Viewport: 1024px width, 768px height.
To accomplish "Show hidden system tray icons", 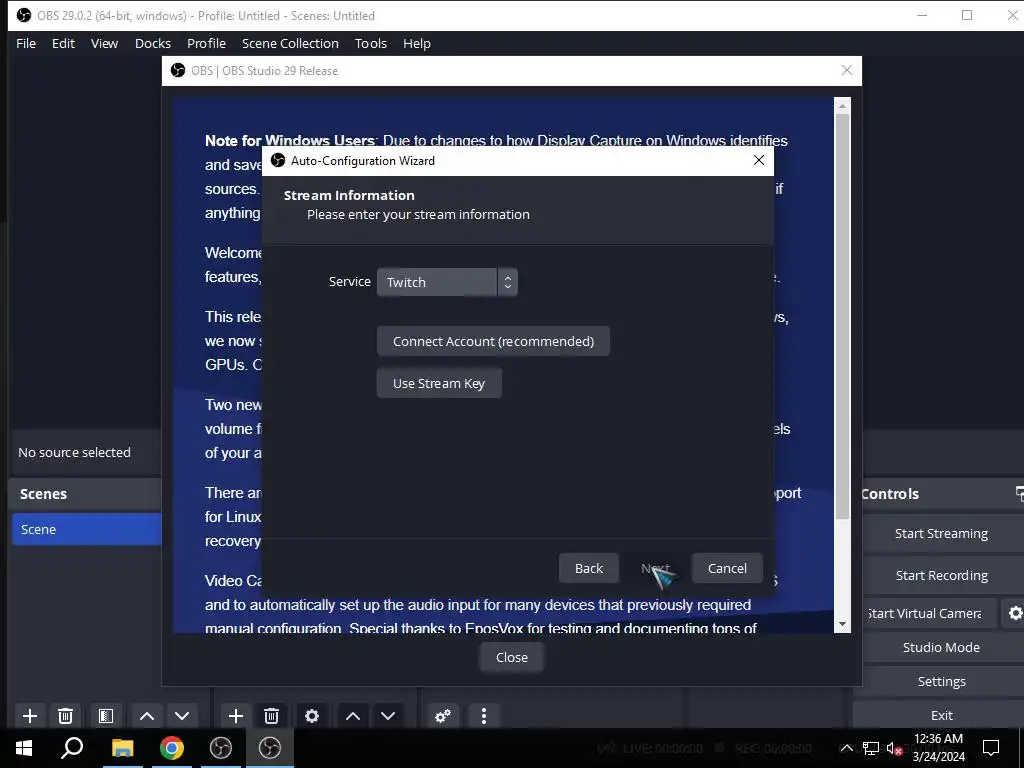I will coord(846,748).
